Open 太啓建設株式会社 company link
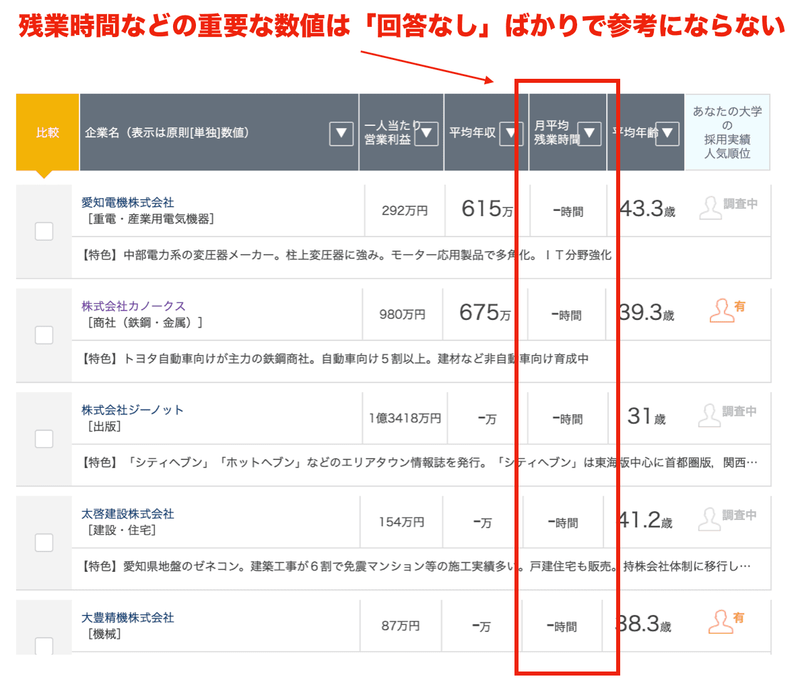Screen dimensions: 800x687 pyautogui.click(x=128, y=514)
